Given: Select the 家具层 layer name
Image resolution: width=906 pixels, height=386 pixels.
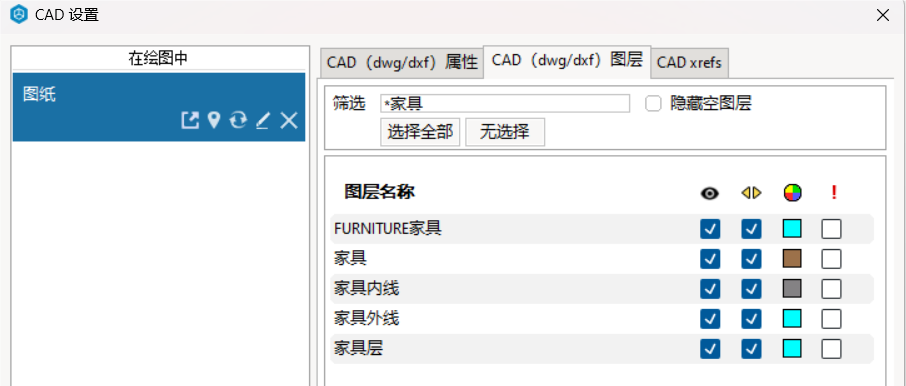Looking at the screenshot, I should tap(358, 348).
